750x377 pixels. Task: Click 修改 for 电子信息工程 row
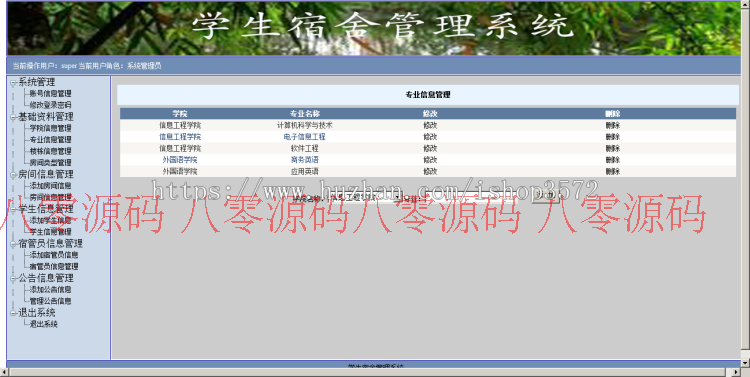pos(430,137)
